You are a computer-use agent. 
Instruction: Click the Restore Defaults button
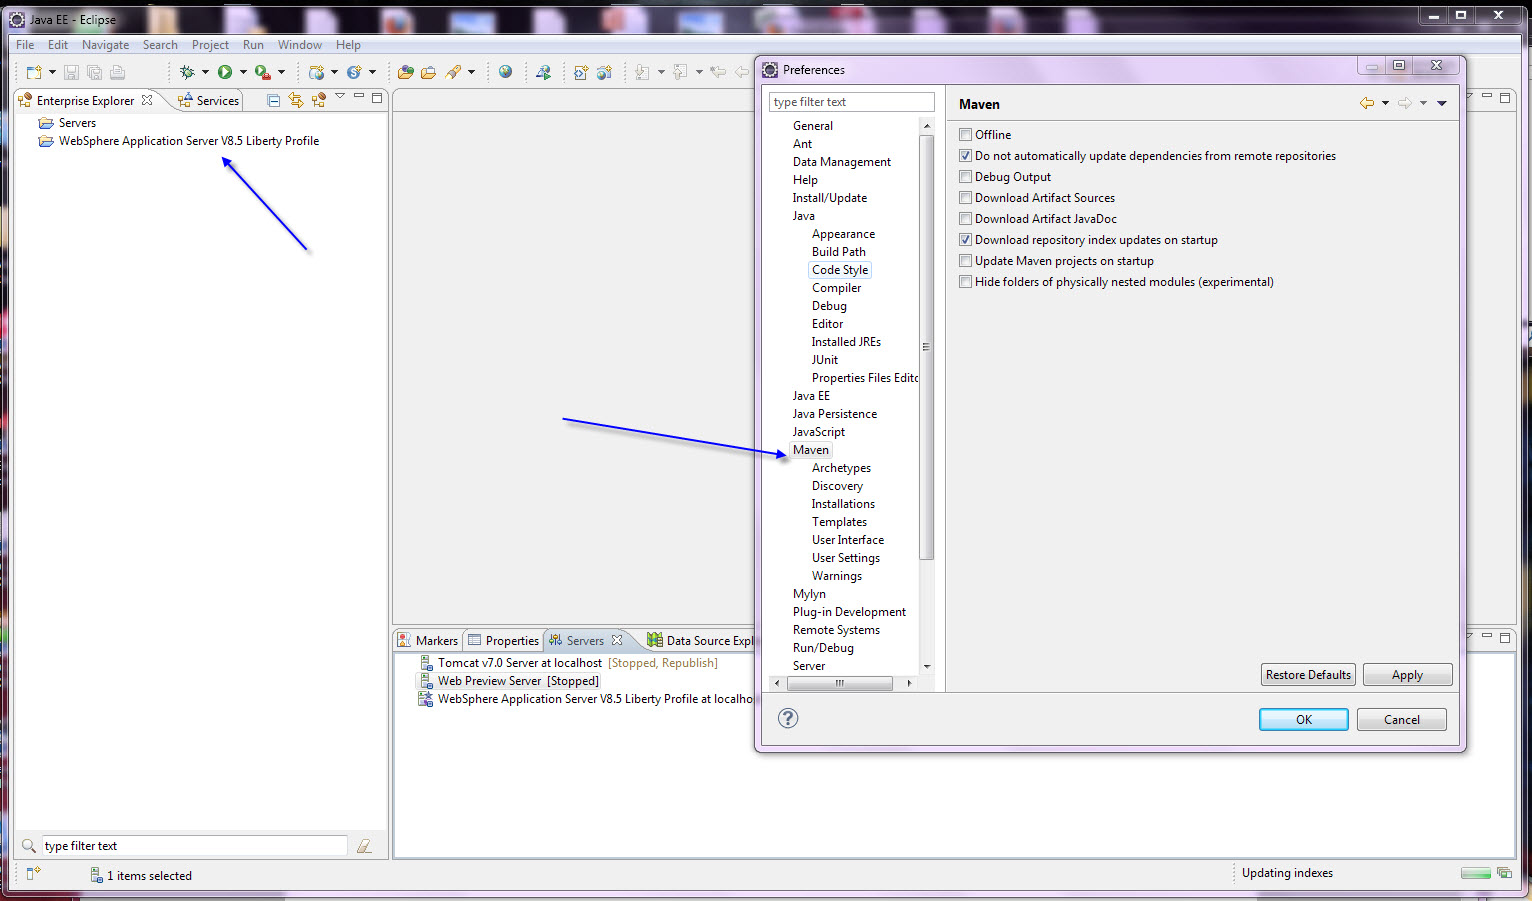click(1308, 675)
